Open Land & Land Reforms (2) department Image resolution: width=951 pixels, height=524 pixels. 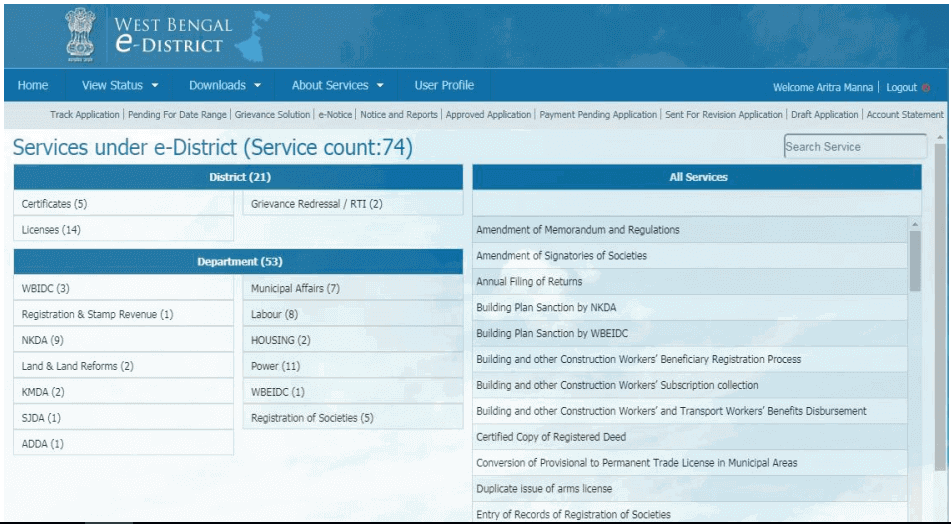(x=123, y=366)
